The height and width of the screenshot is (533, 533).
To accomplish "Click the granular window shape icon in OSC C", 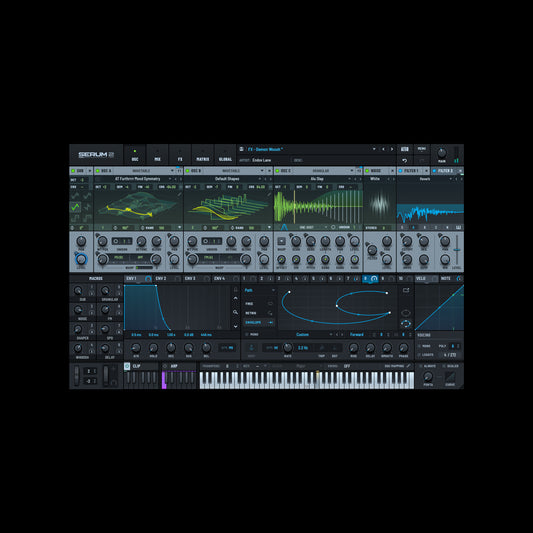I will [x=284, y=227].
